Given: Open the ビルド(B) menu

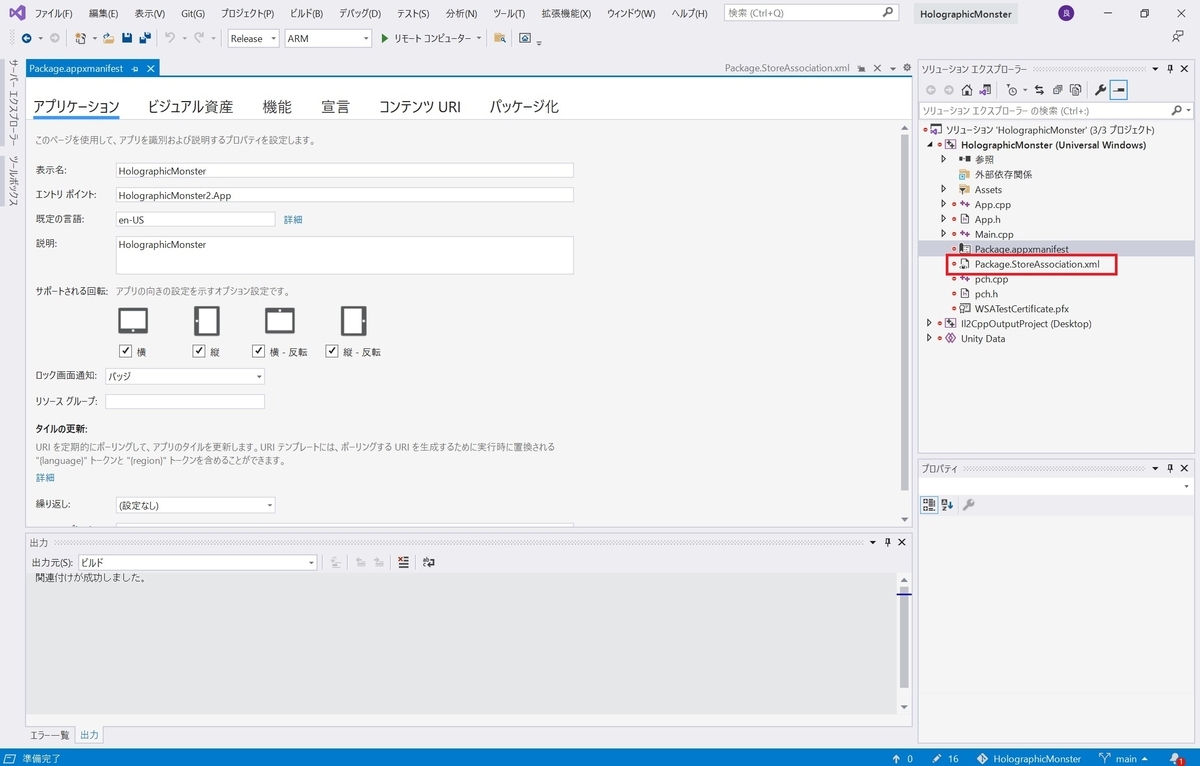Looking at the screenshot, I should coord(306,14).
